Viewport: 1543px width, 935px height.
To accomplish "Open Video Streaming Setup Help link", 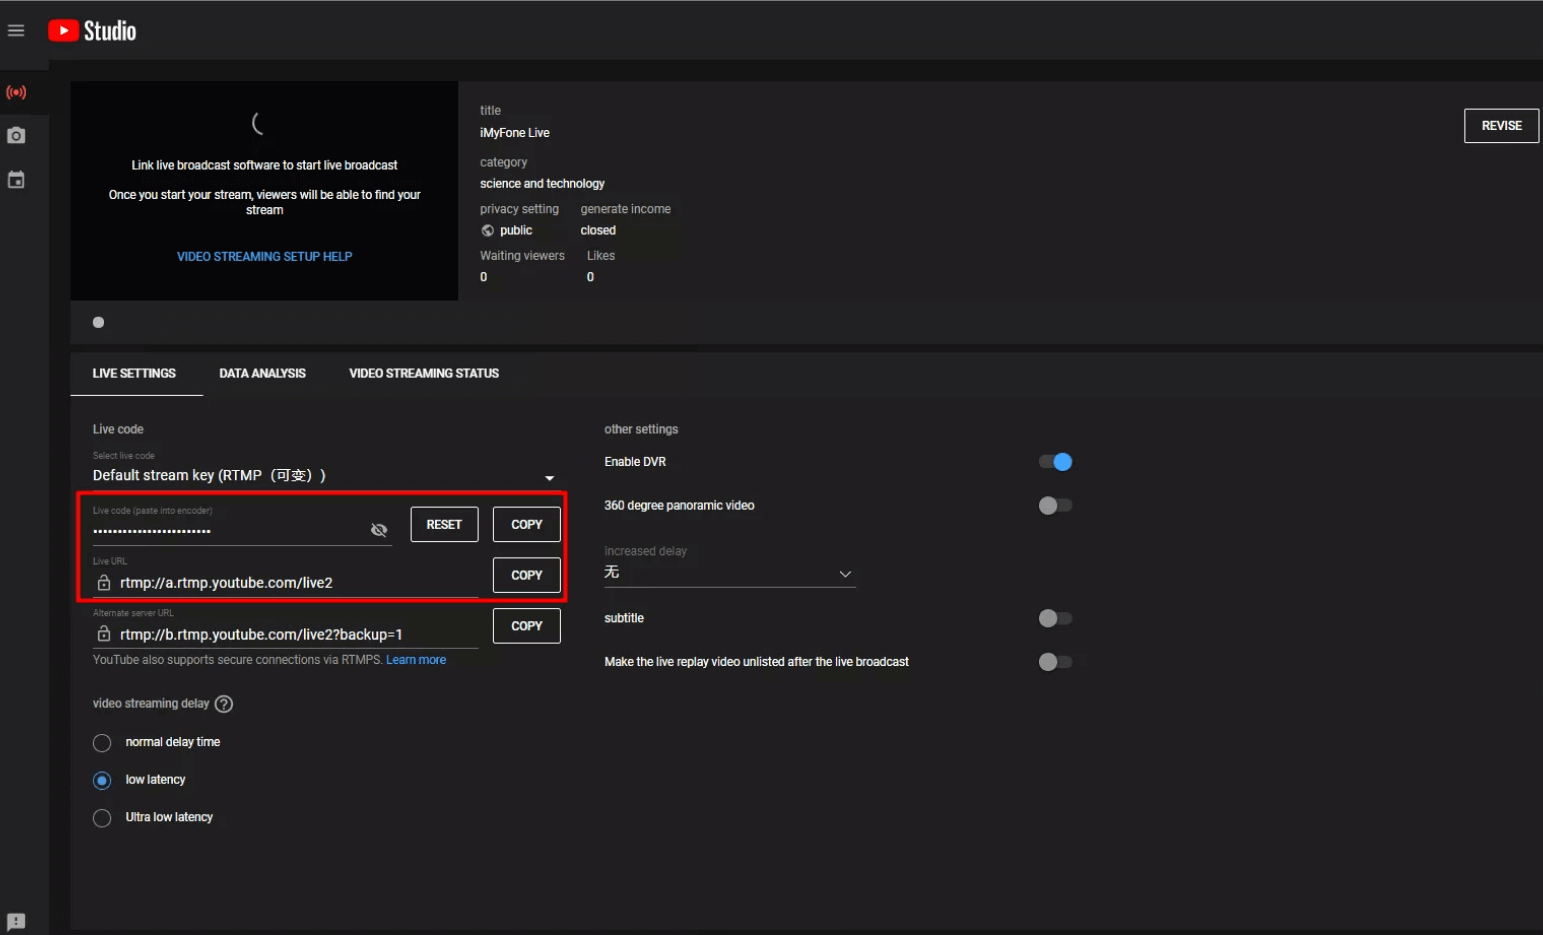I will pyautogui.click(x=264, y=257).
